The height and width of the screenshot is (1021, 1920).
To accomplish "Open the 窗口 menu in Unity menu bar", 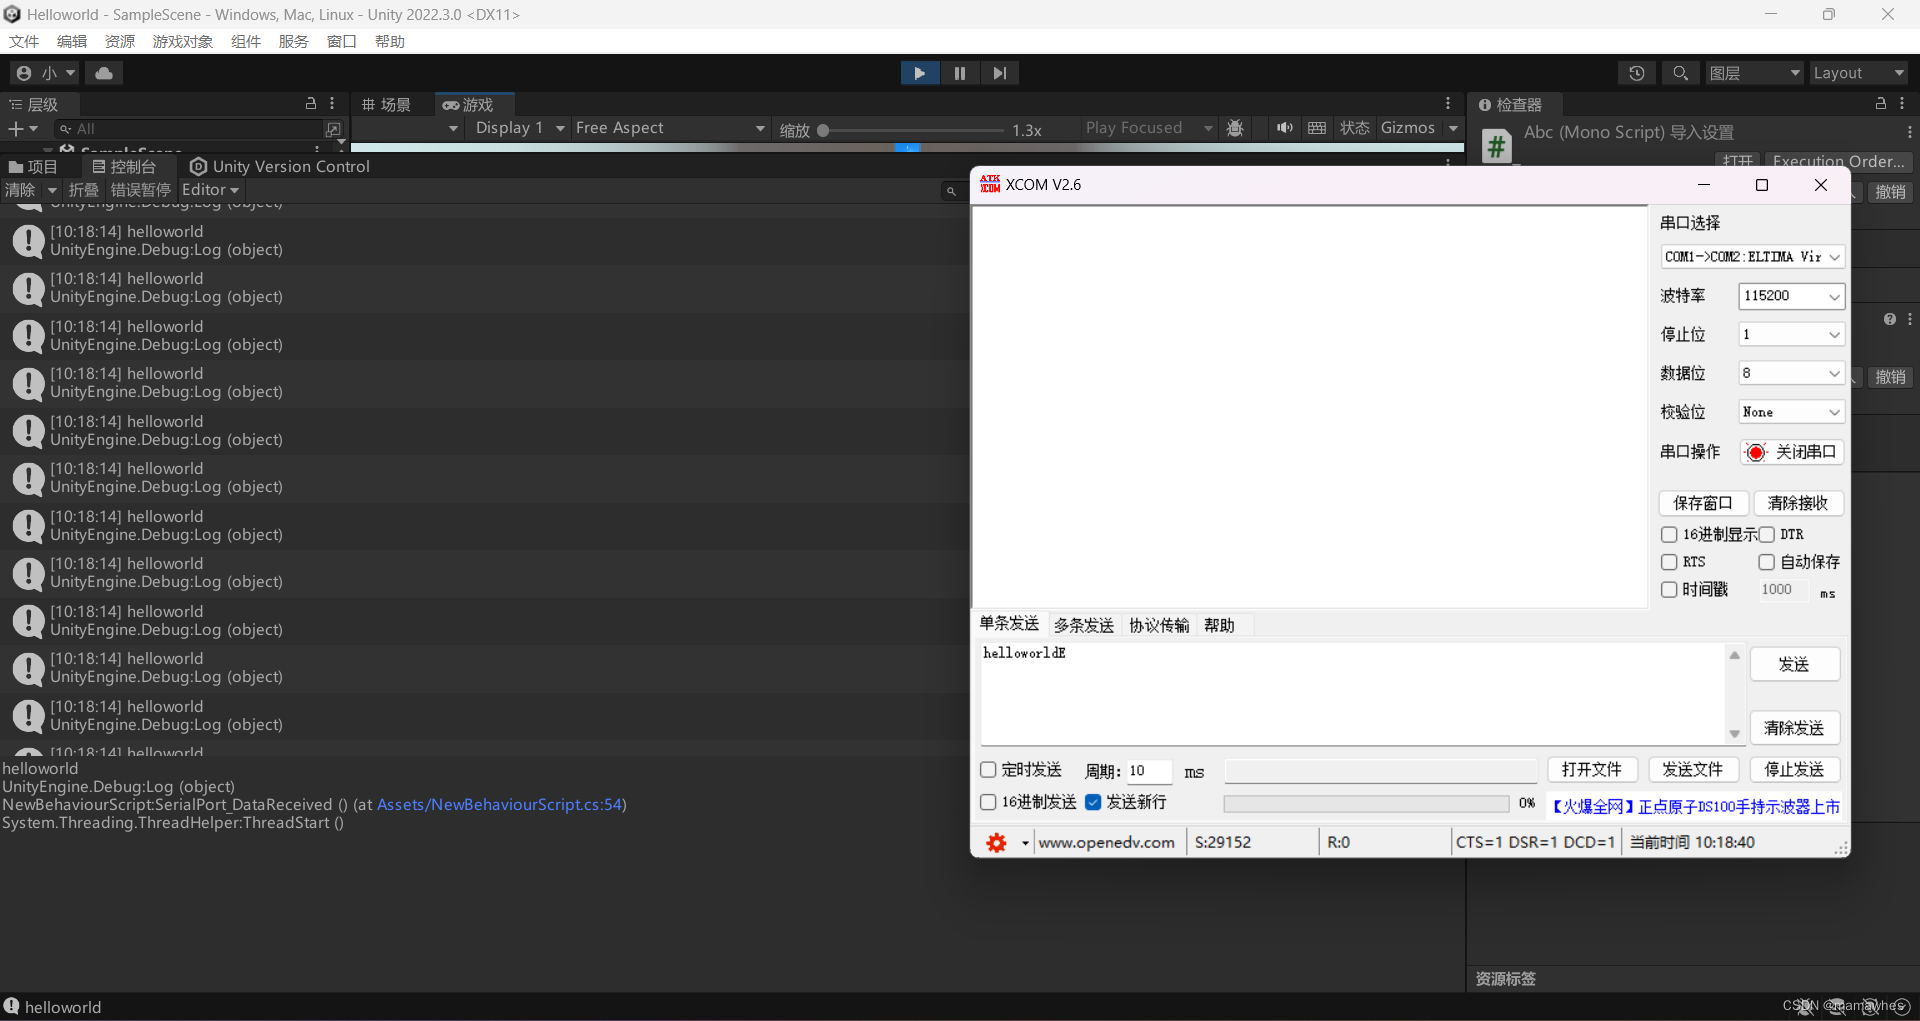I will (x=340, y=41).
